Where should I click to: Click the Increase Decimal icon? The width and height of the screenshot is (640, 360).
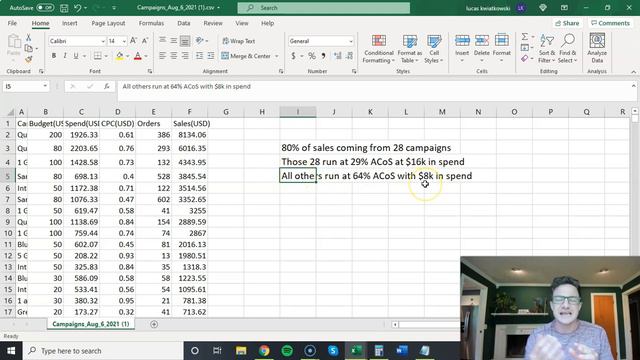(x=338, y=56)
